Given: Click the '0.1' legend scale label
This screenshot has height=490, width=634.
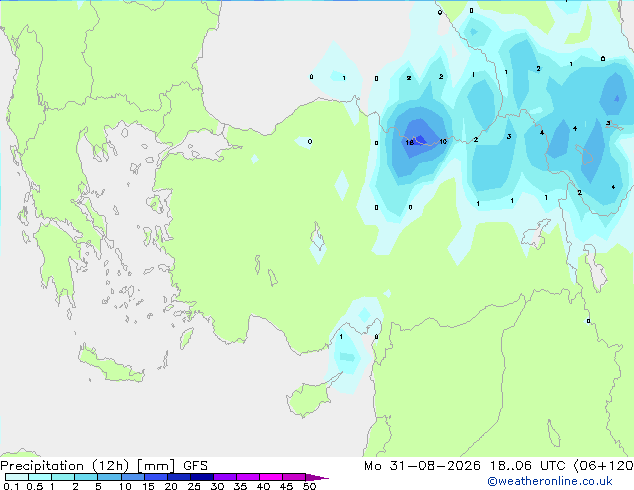Looking at the screenshot, I should click(x=11, y=486).
